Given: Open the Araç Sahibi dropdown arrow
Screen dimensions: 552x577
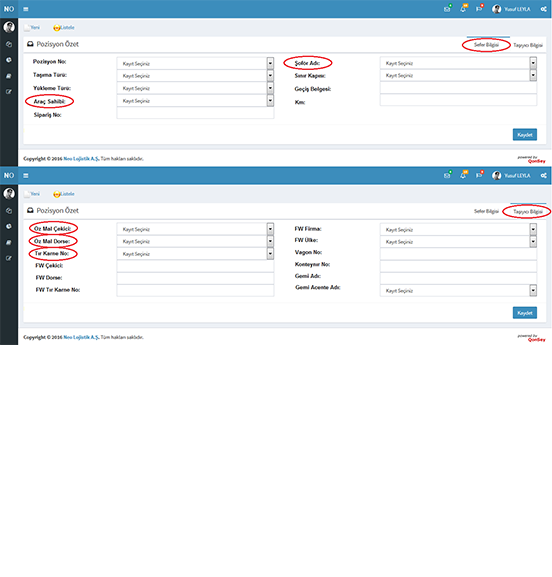Looking at the screenshot, I should click(x=270, y=100).
